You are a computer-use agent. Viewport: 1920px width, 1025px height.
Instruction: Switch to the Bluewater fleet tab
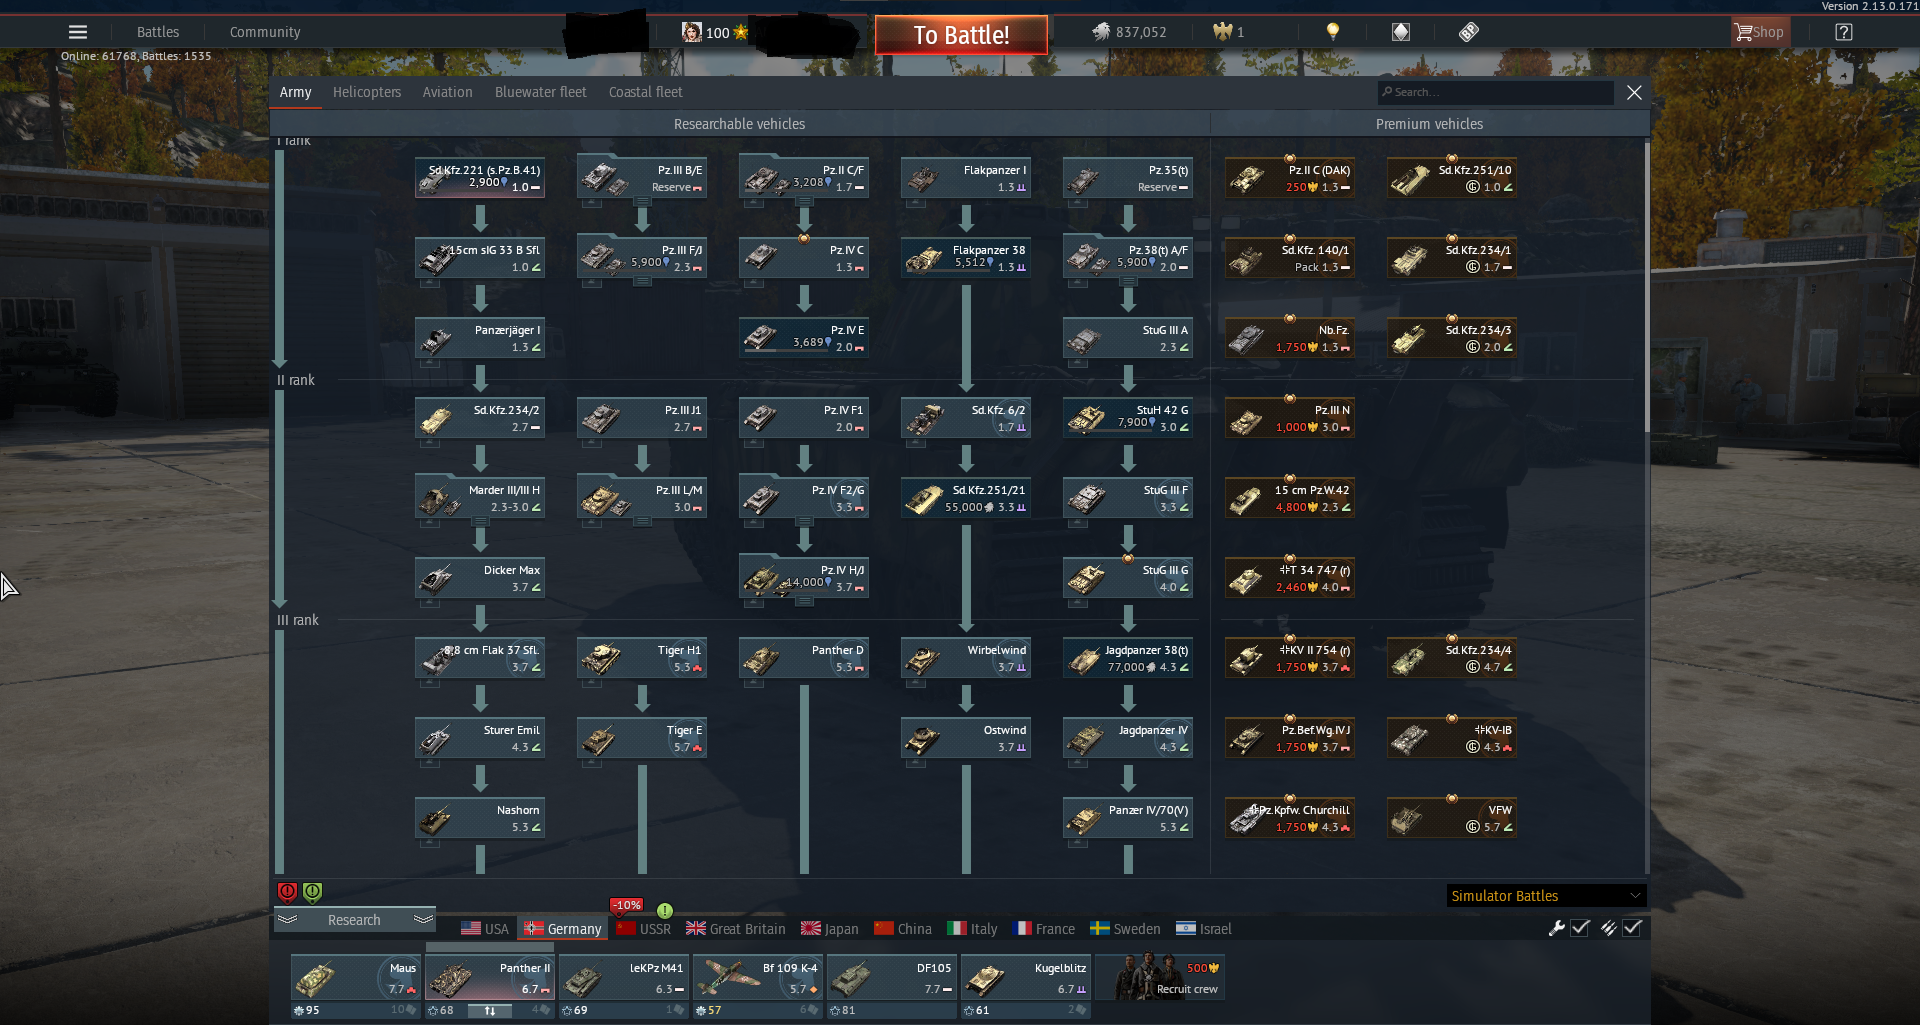(x=540, y=92)
